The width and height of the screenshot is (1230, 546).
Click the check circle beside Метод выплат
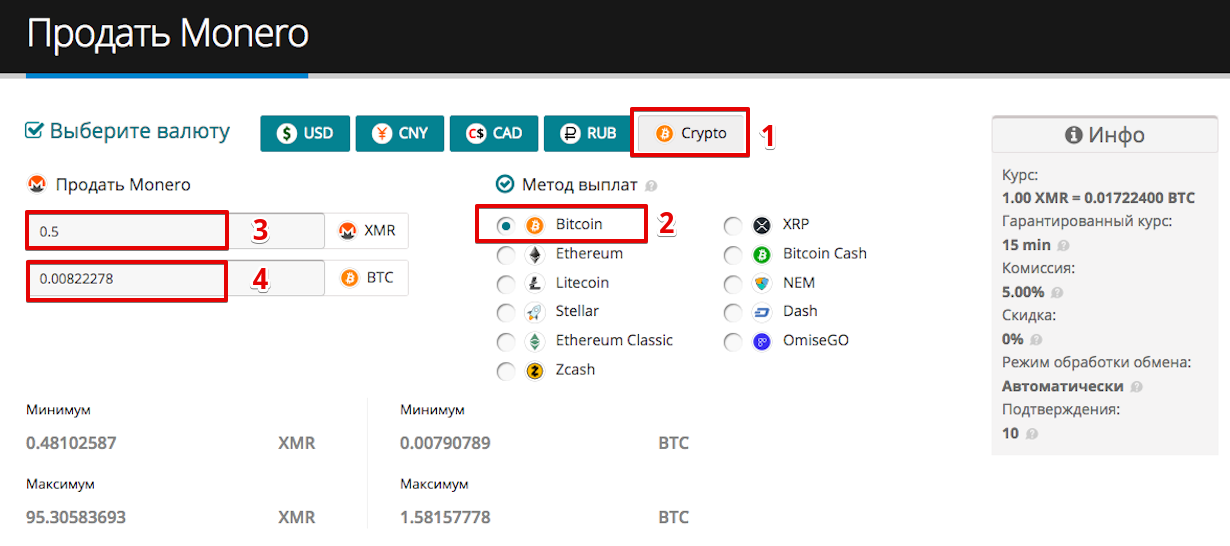pyautogui.click(x=505, y=184)
